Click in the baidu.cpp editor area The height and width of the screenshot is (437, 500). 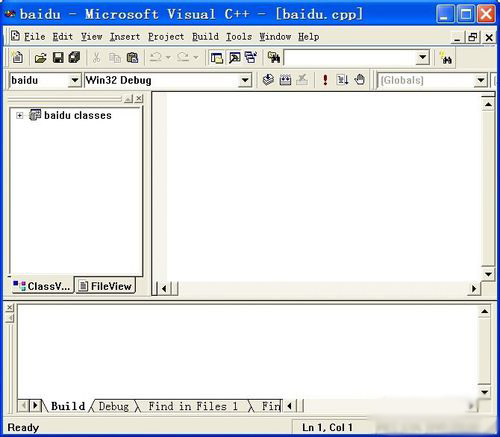tap(323, 187)
